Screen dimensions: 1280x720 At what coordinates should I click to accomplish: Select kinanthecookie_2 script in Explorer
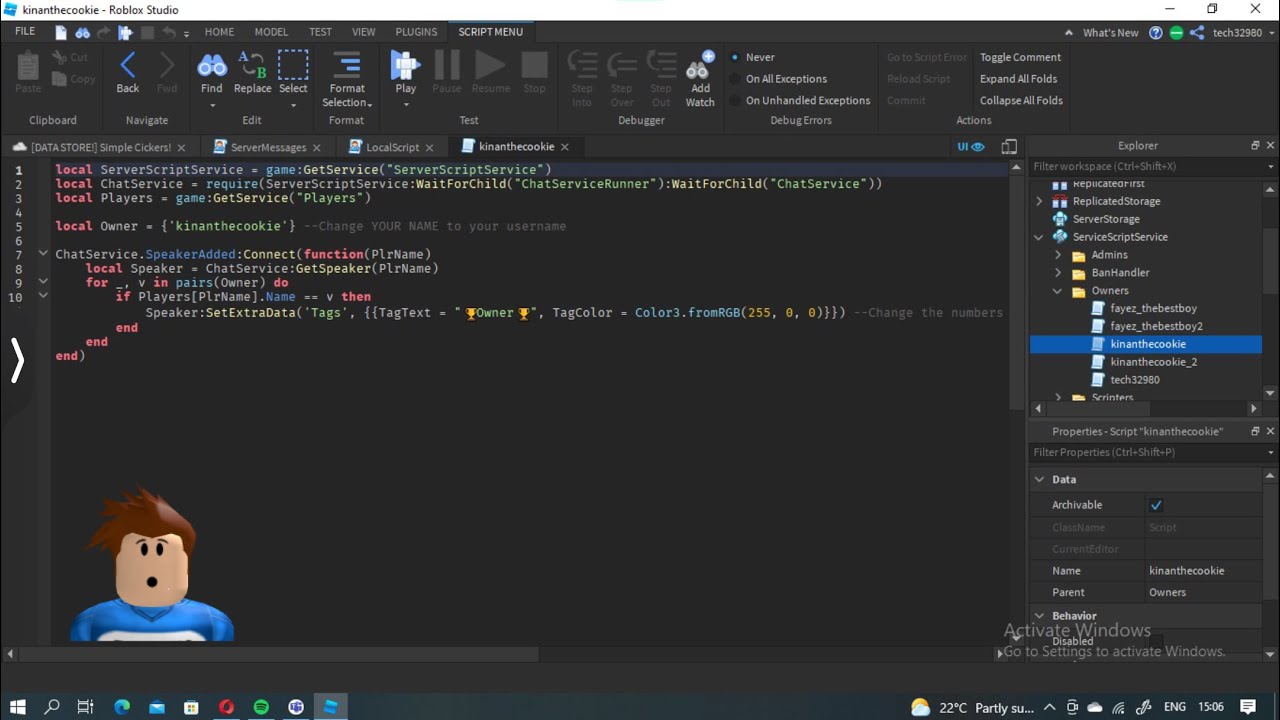[1153, 362]
